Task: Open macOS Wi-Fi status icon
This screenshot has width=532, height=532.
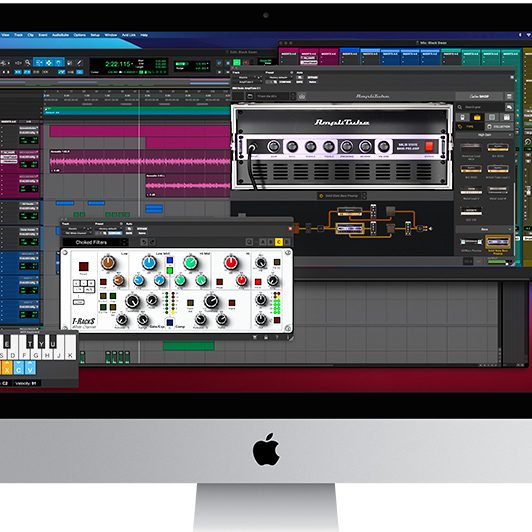Action: pyautogui.click(x=529, y=35)
